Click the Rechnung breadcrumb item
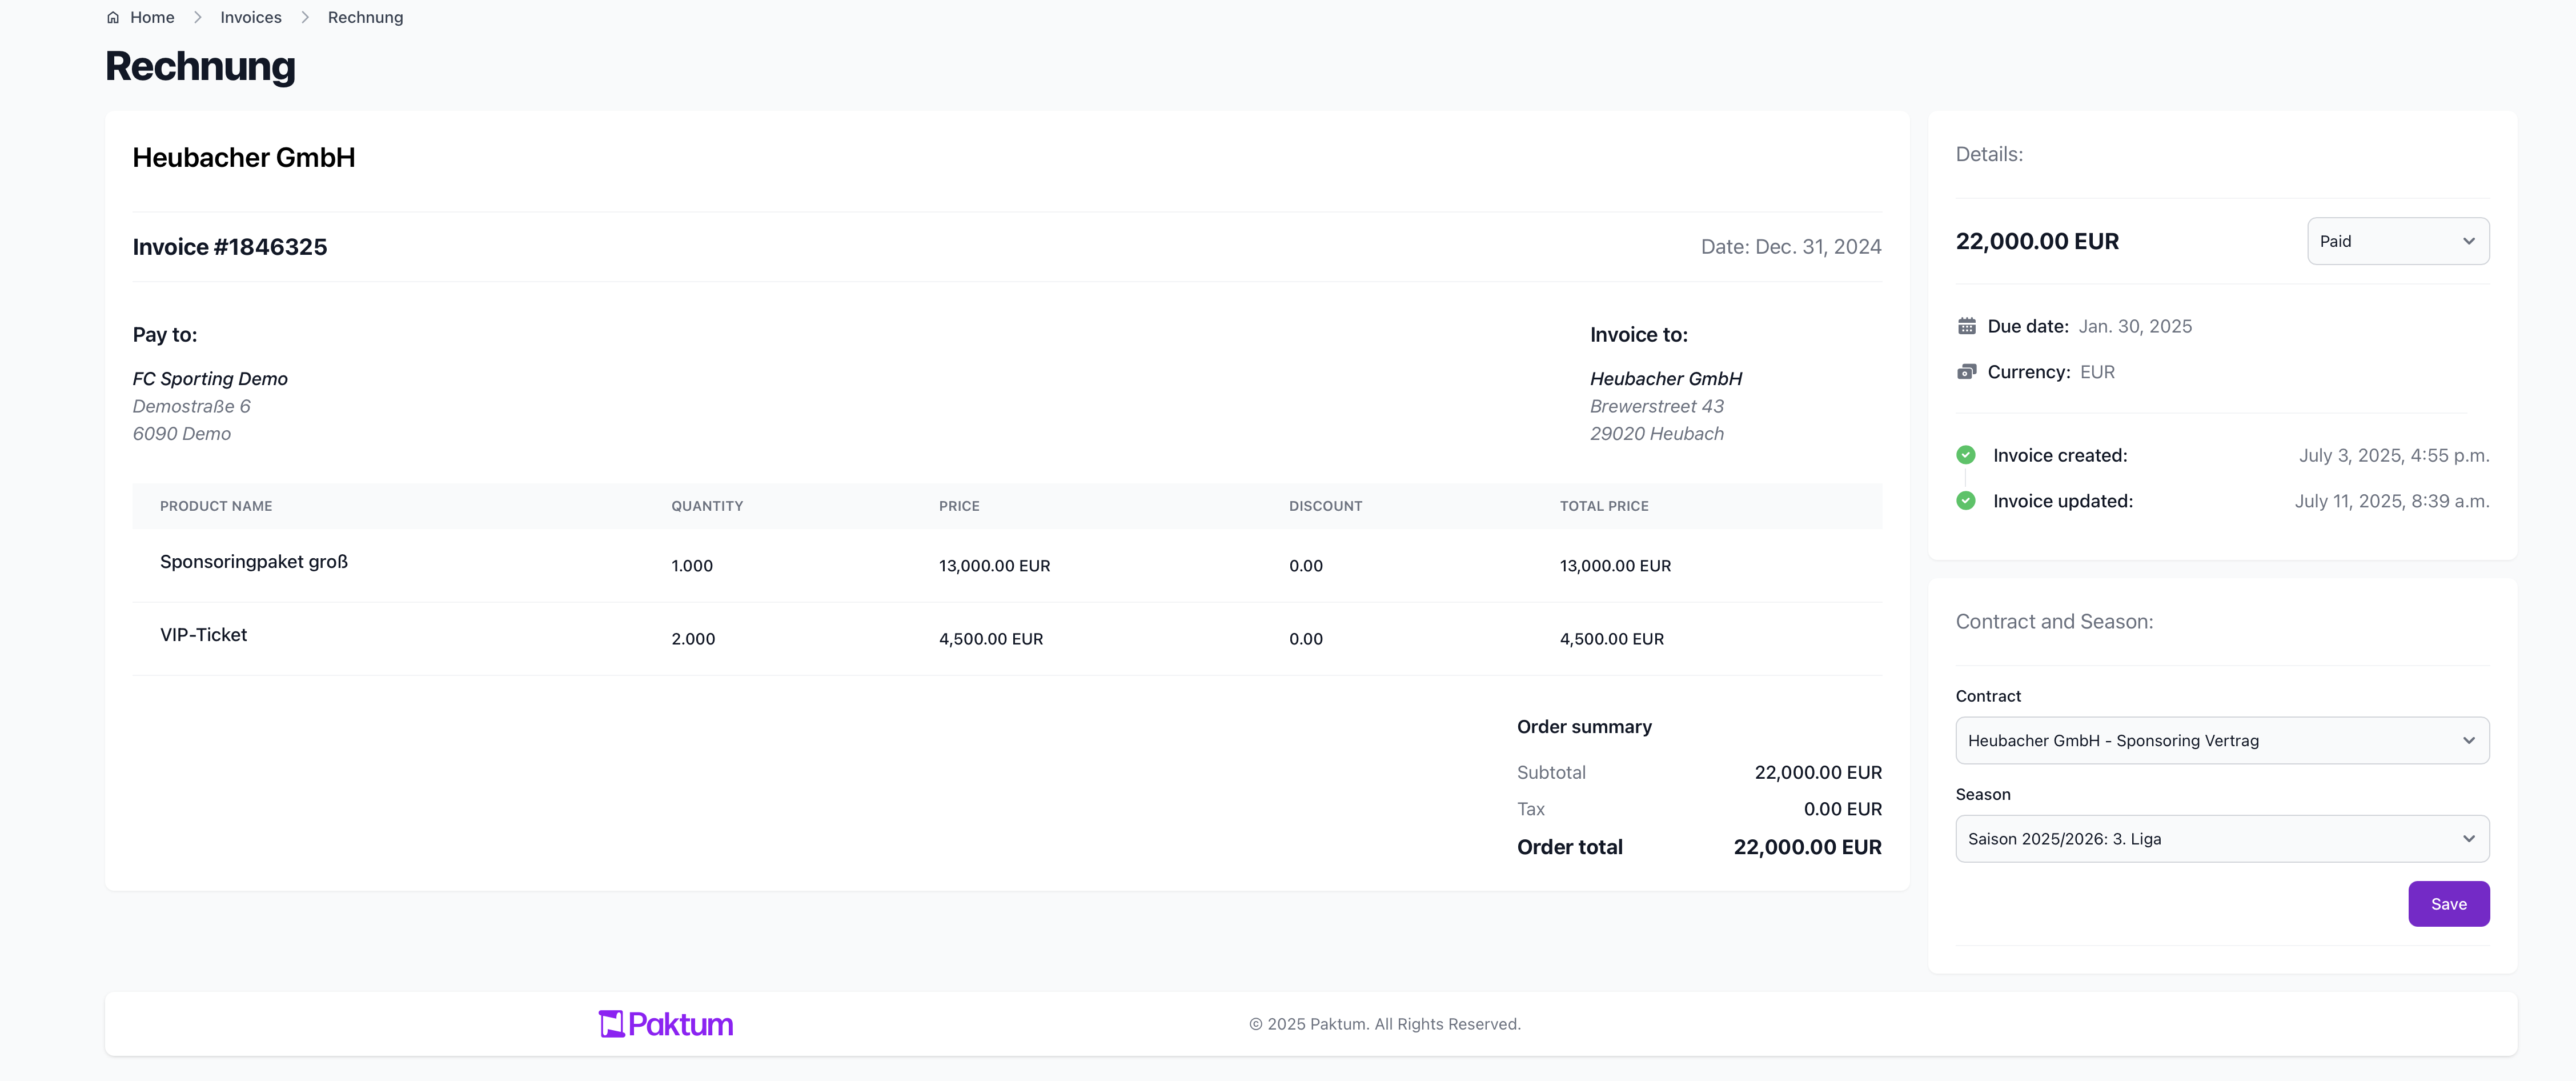The image size is (2576, 1081). pos(365,17)
